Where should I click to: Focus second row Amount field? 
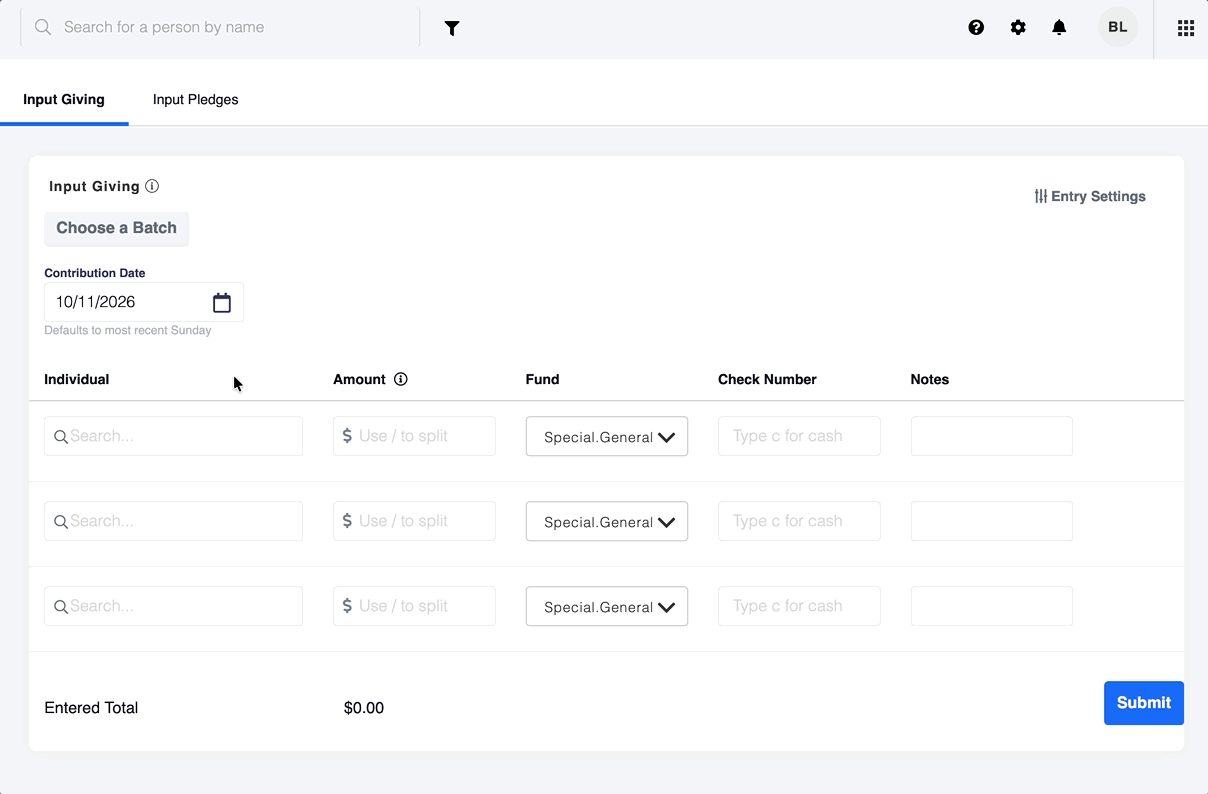(x=414, y=521)
